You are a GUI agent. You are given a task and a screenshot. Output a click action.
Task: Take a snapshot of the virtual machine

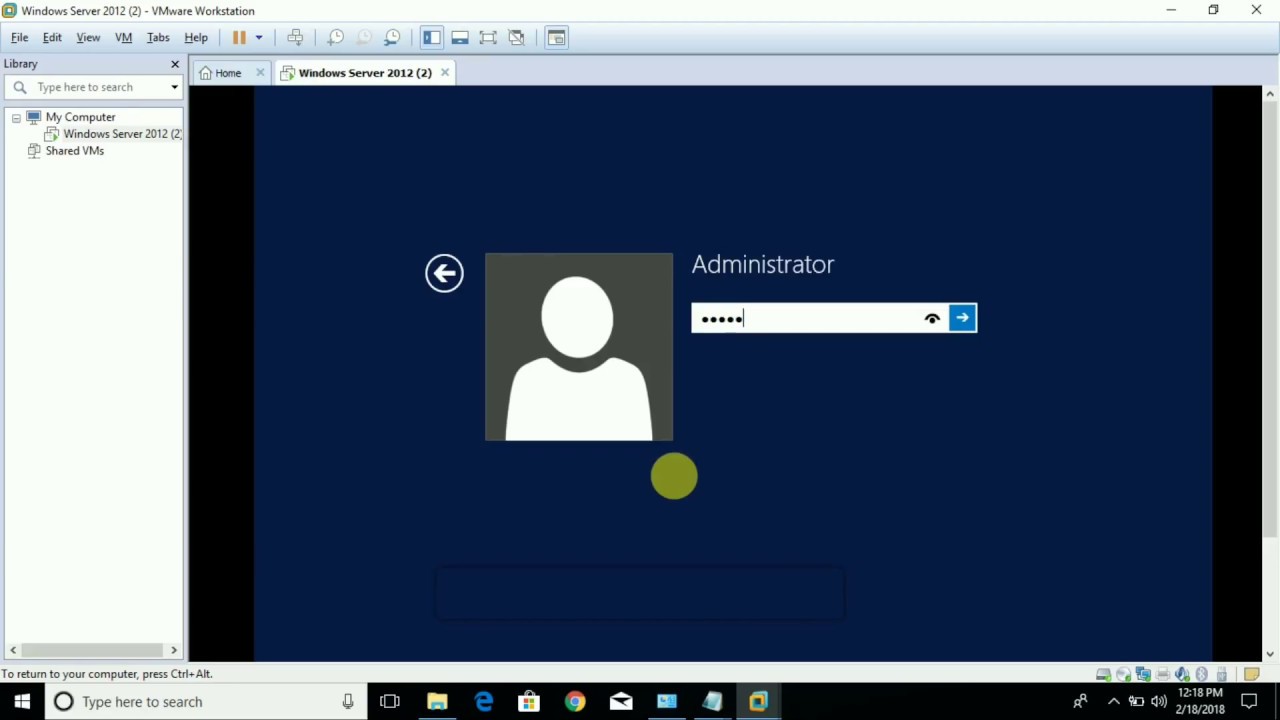pyautogui.click(x=336, y=37)
